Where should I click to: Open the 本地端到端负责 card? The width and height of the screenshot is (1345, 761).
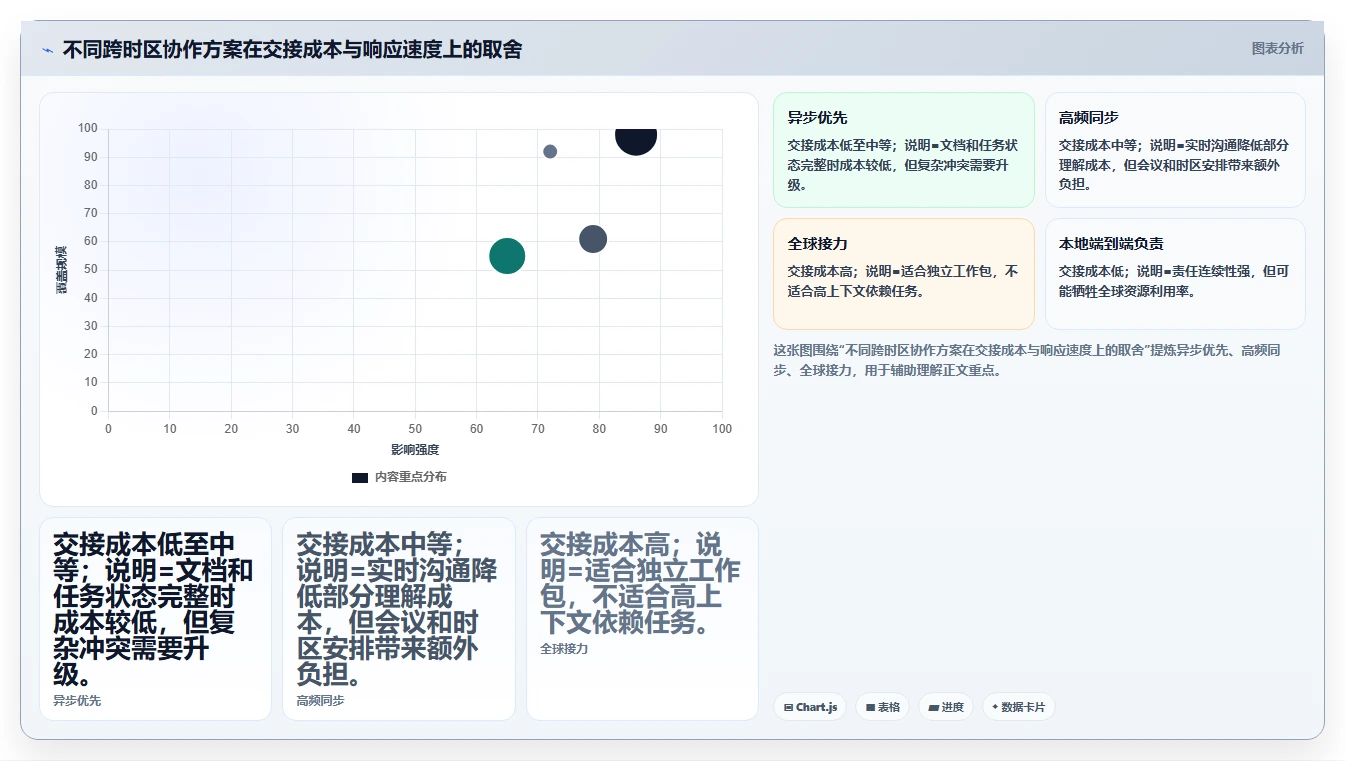pos(1175,274)
